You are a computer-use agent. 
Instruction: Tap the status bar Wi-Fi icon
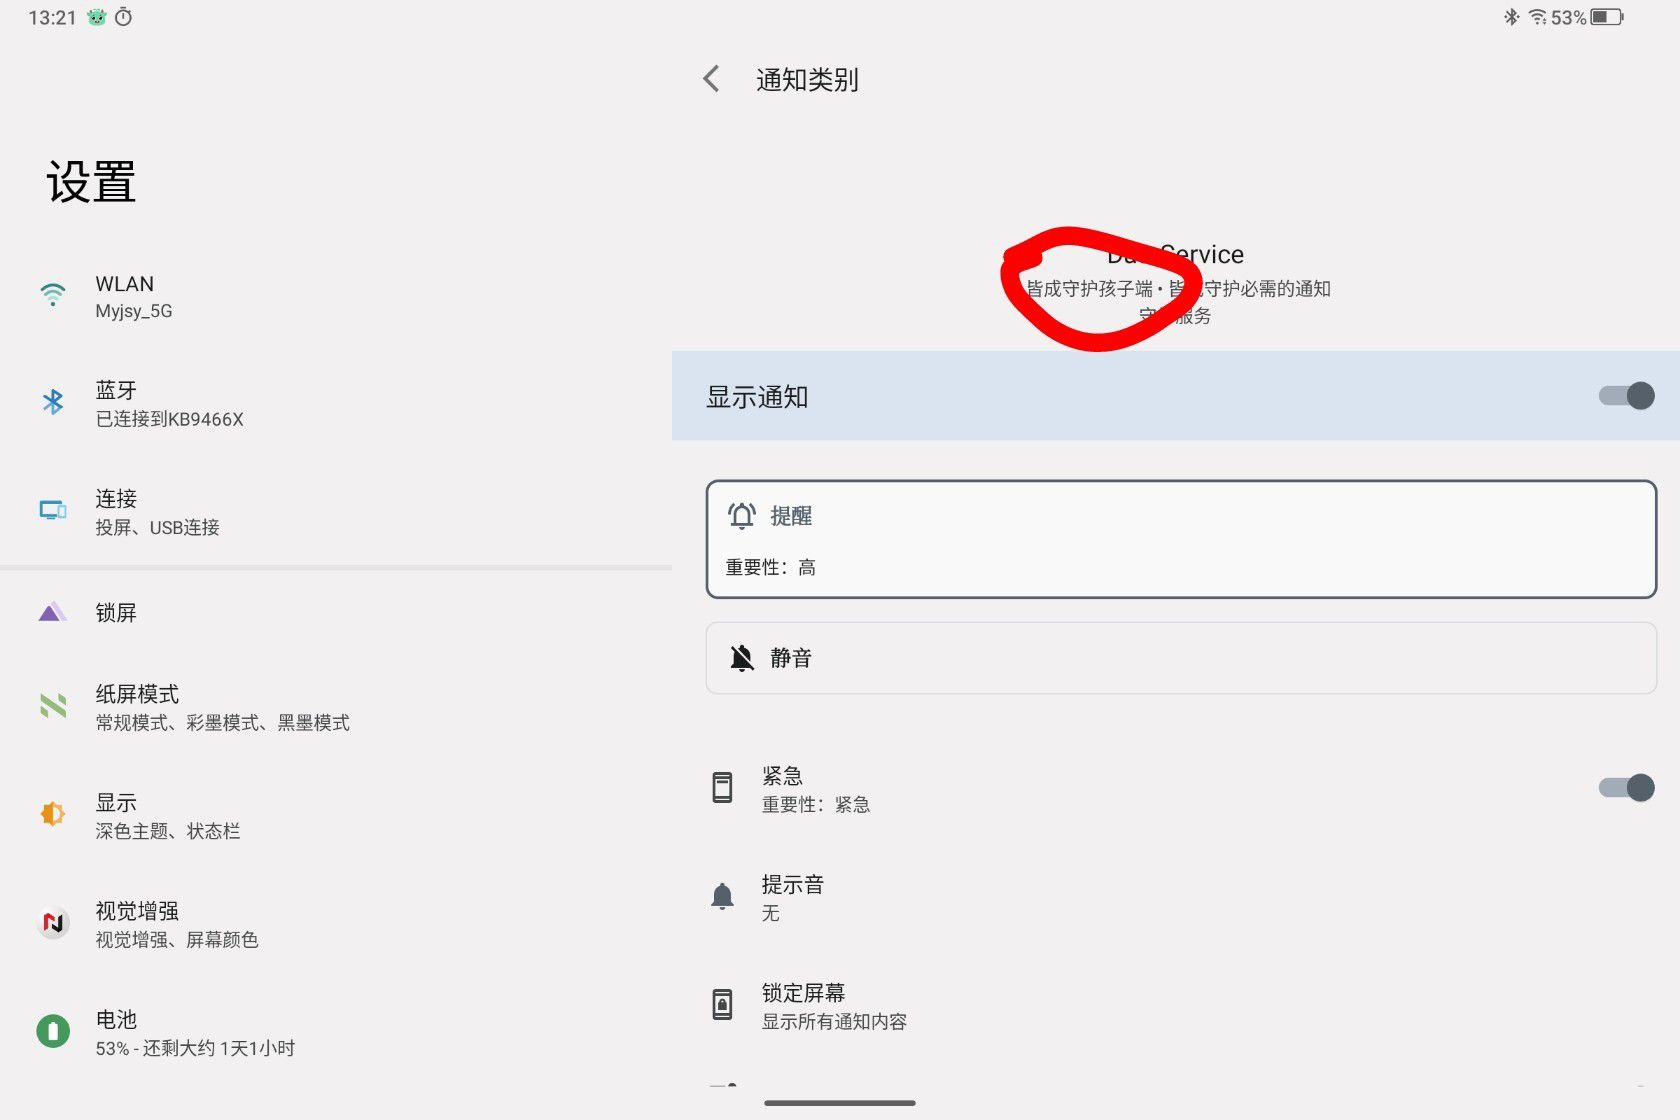click(1538, 17)
